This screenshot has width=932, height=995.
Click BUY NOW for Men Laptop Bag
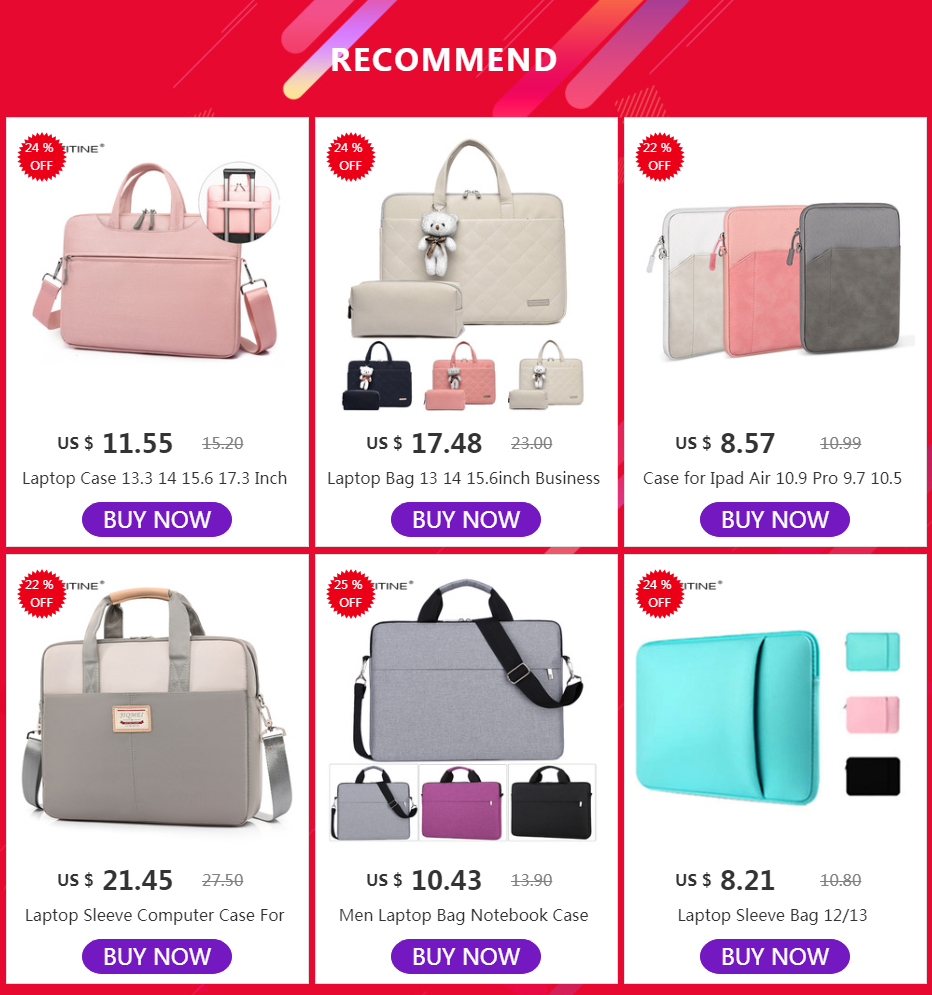tap(466, 956)
